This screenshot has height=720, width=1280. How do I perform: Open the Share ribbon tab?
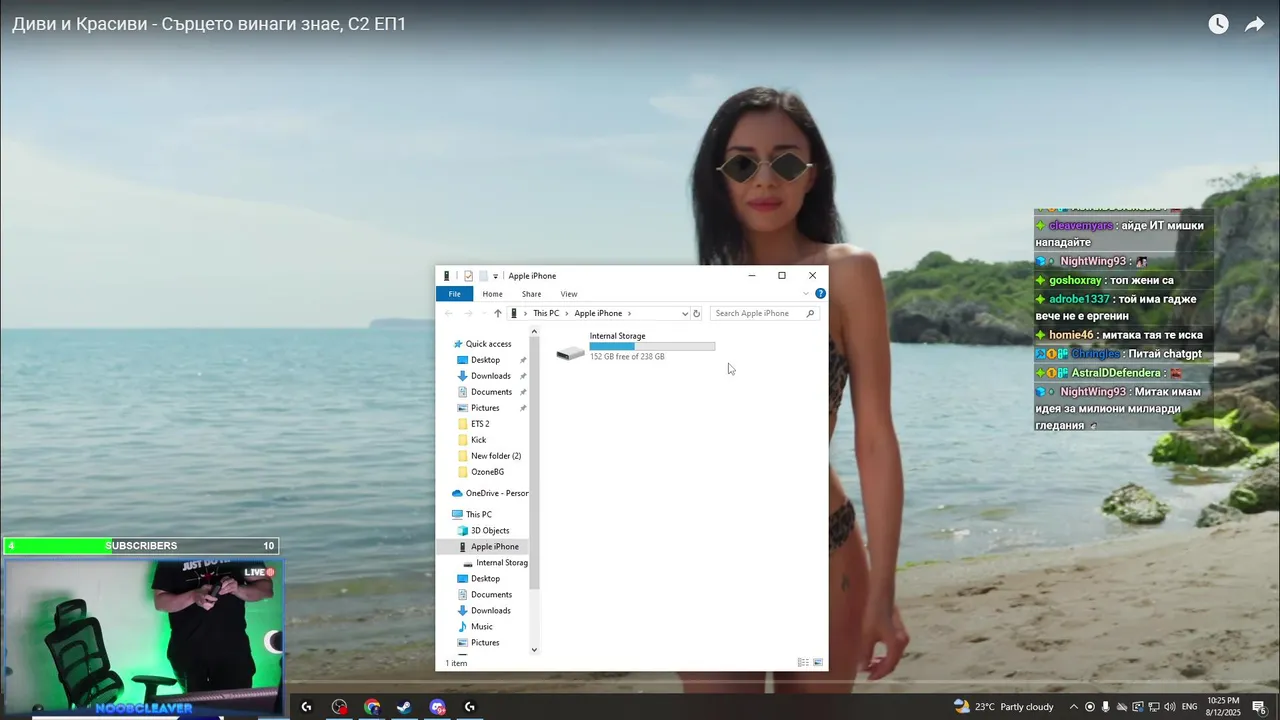[x=531, y=294]
